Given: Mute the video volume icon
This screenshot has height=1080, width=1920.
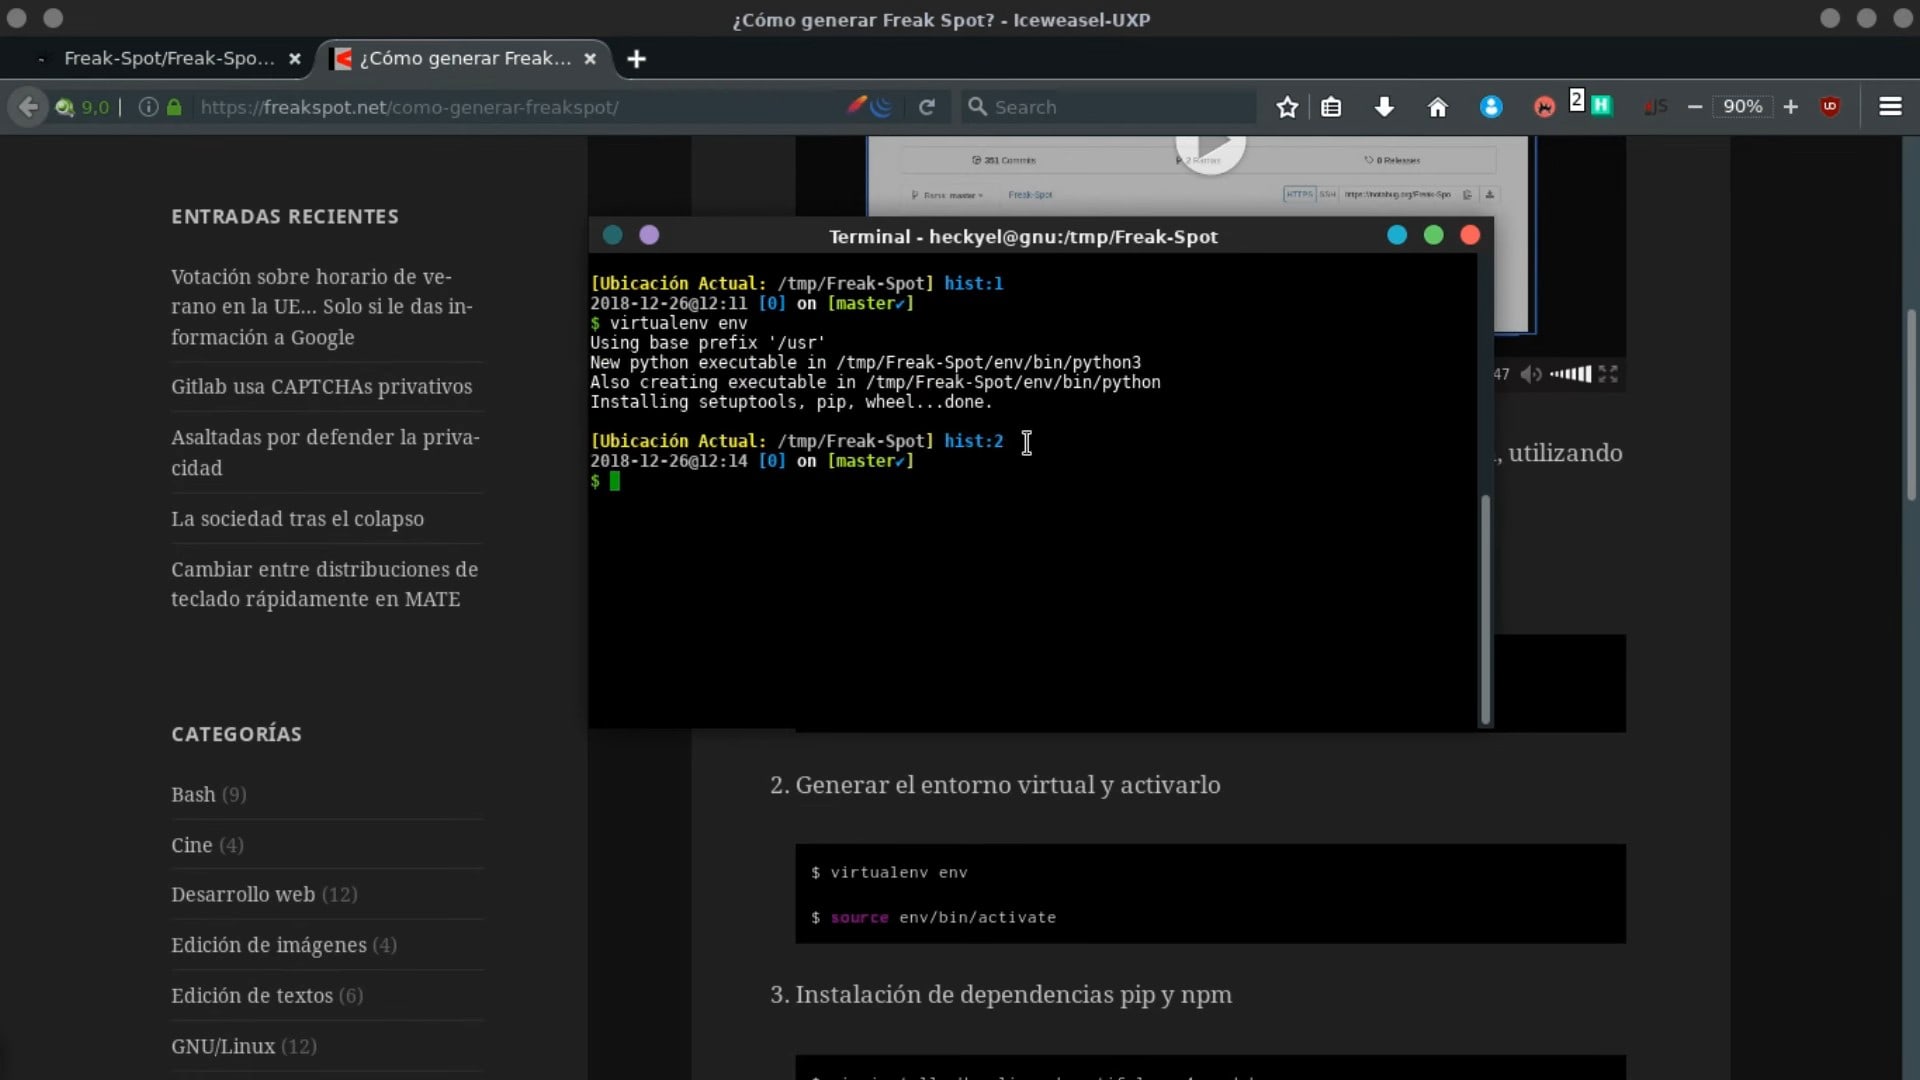Looking at the screenshot, I should coord(1530,374).
